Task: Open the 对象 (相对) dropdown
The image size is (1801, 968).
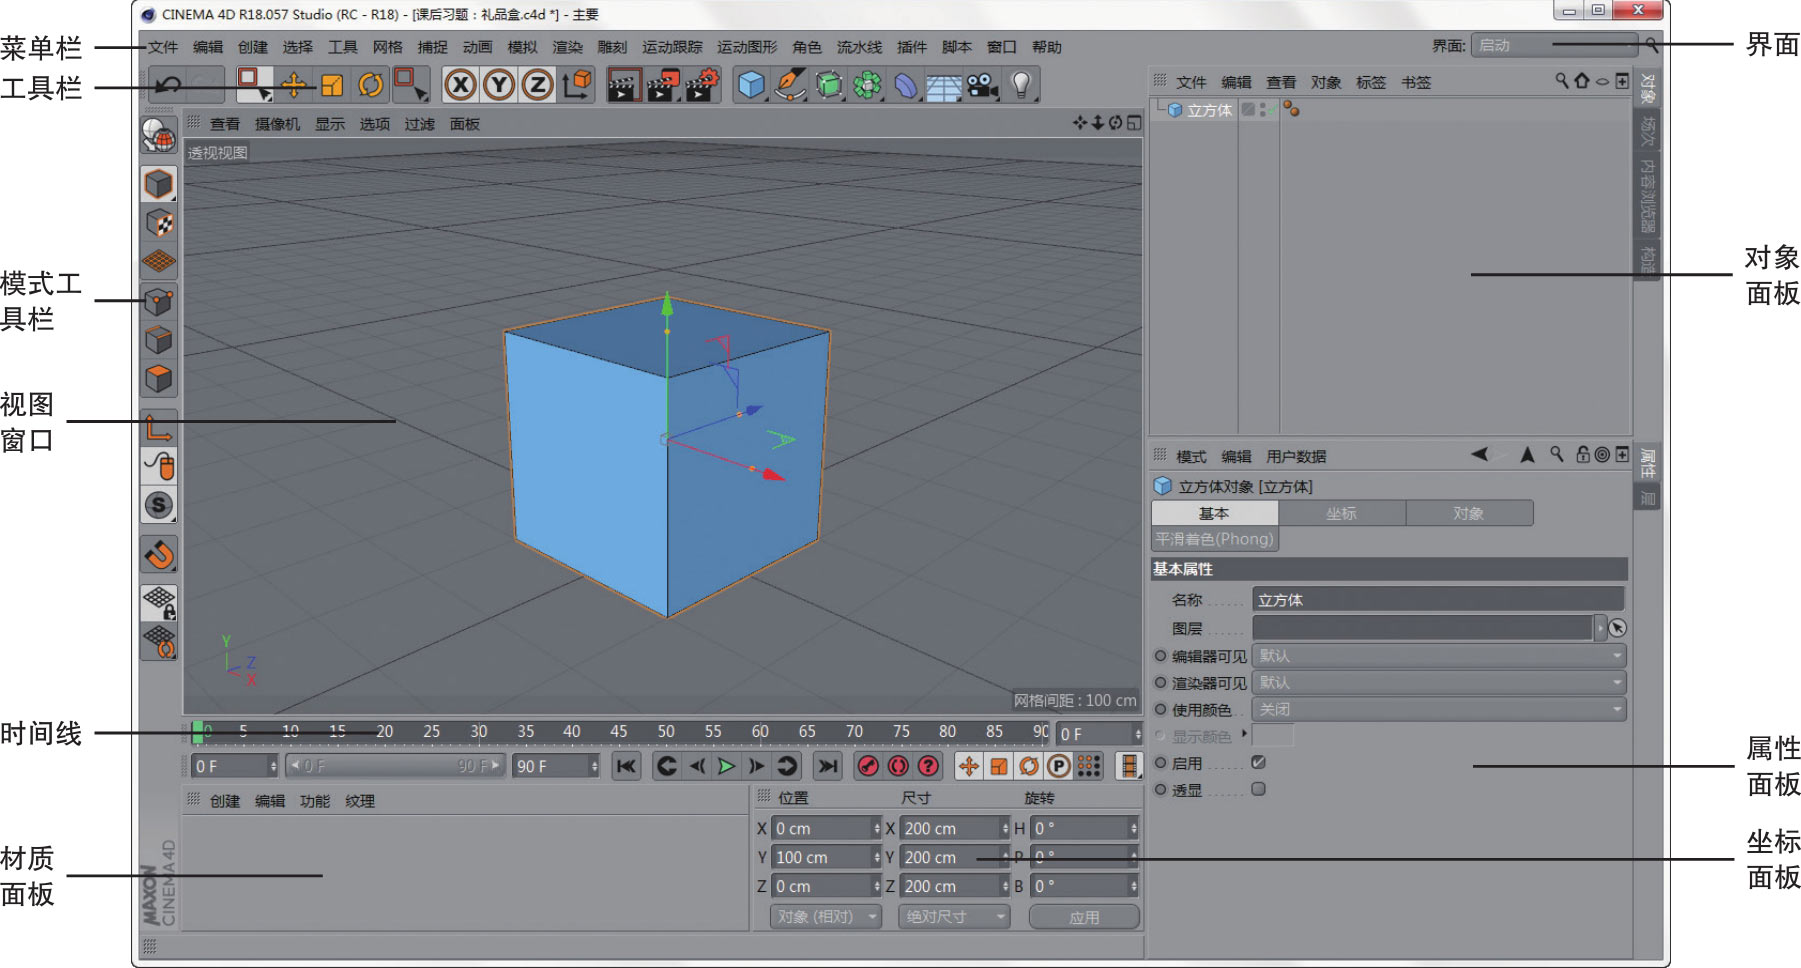Action: 826,917
